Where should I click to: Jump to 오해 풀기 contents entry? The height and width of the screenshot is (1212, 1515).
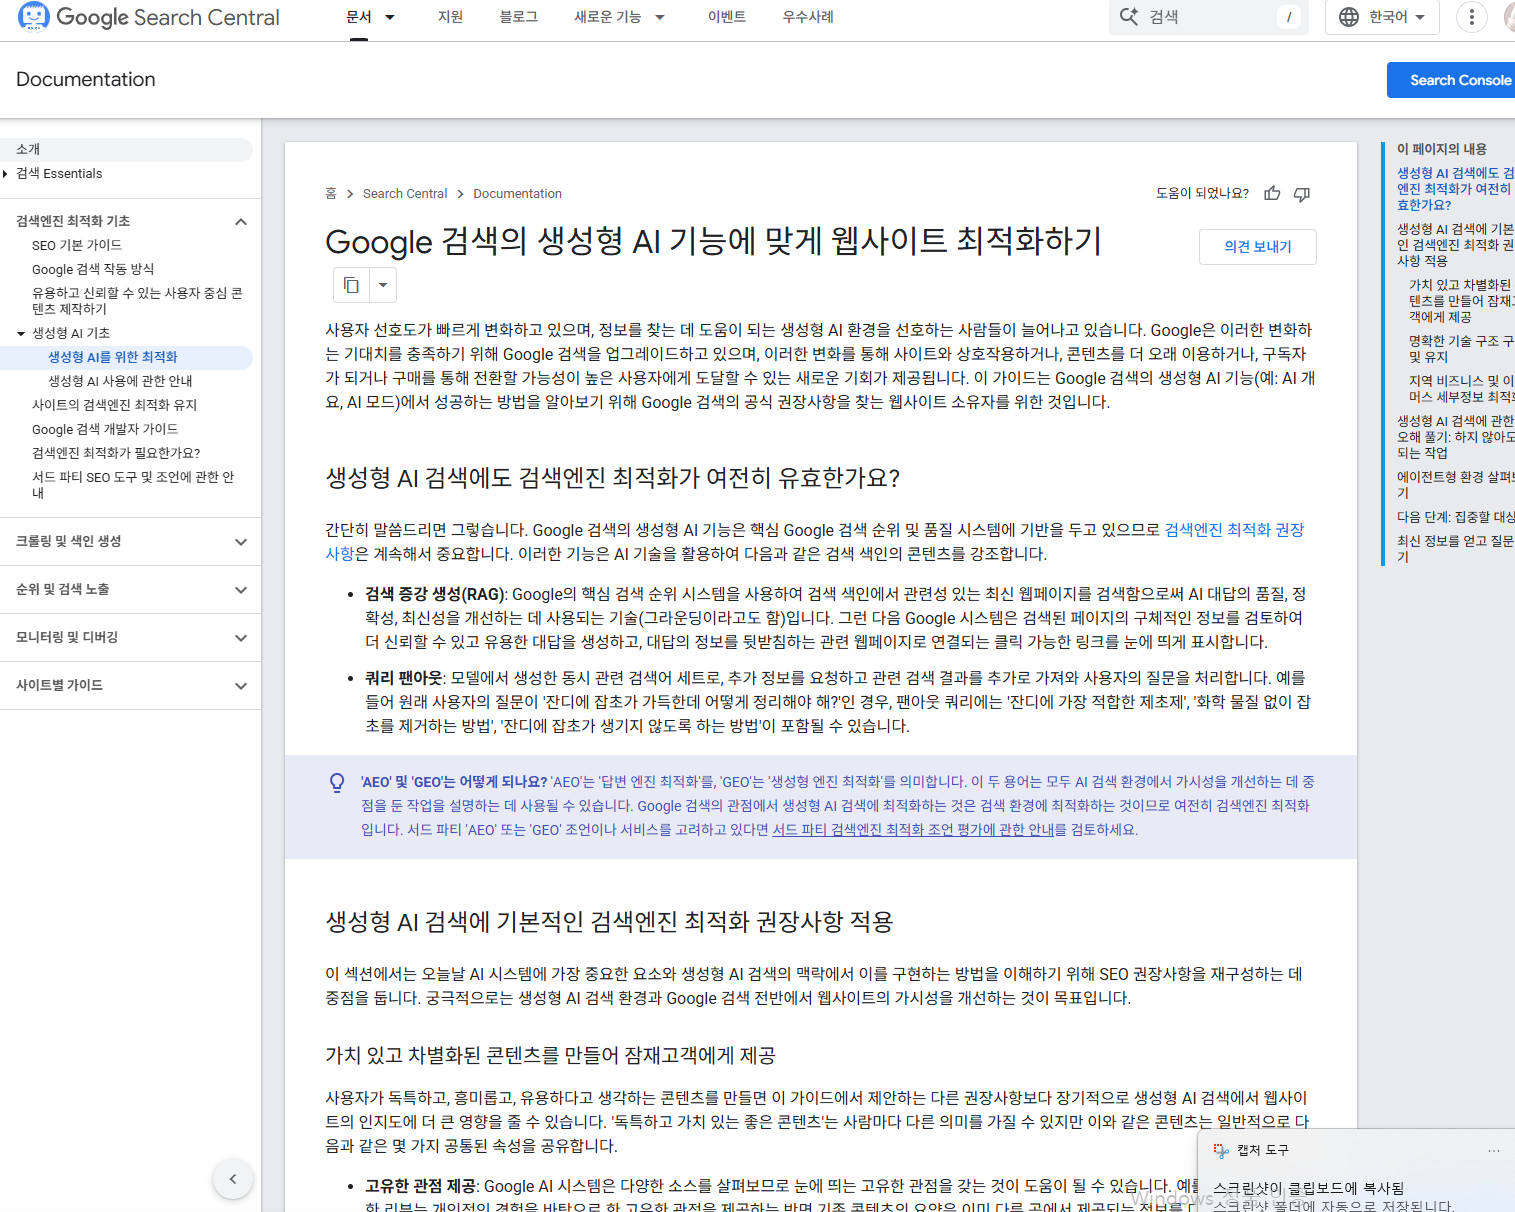(x=1455, y=437)
